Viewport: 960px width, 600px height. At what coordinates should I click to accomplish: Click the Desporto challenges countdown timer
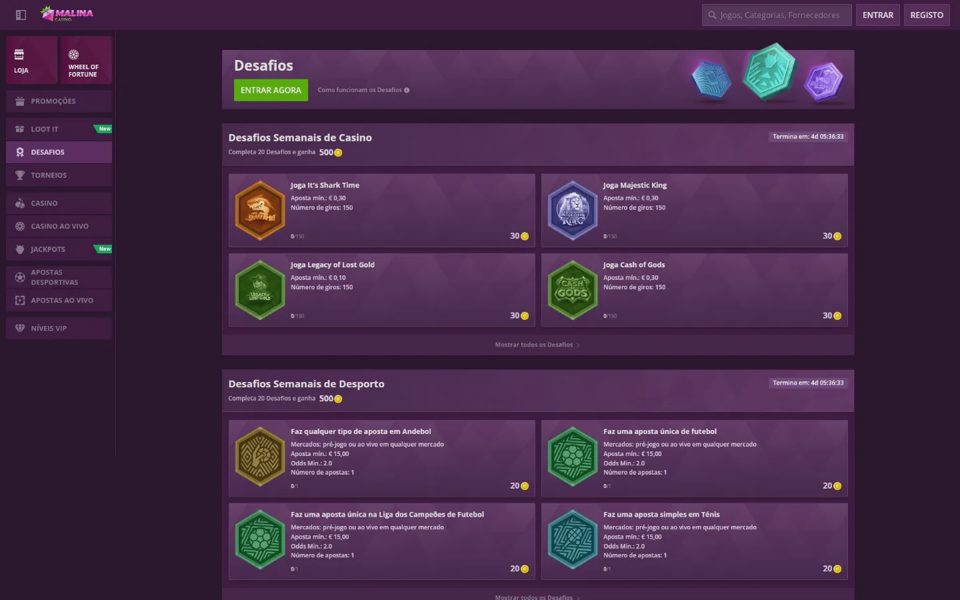[808, 383]
